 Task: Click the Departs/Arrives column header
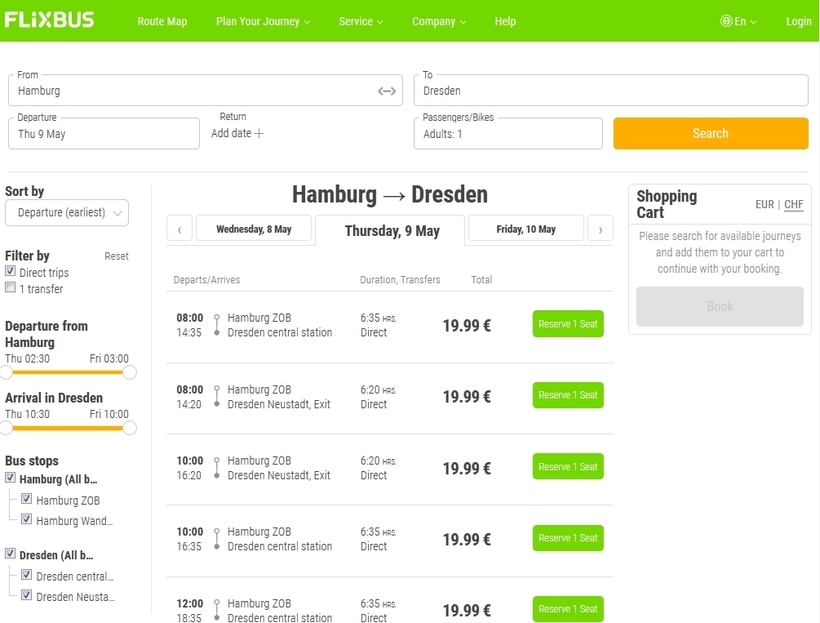[x=207, y=280]
